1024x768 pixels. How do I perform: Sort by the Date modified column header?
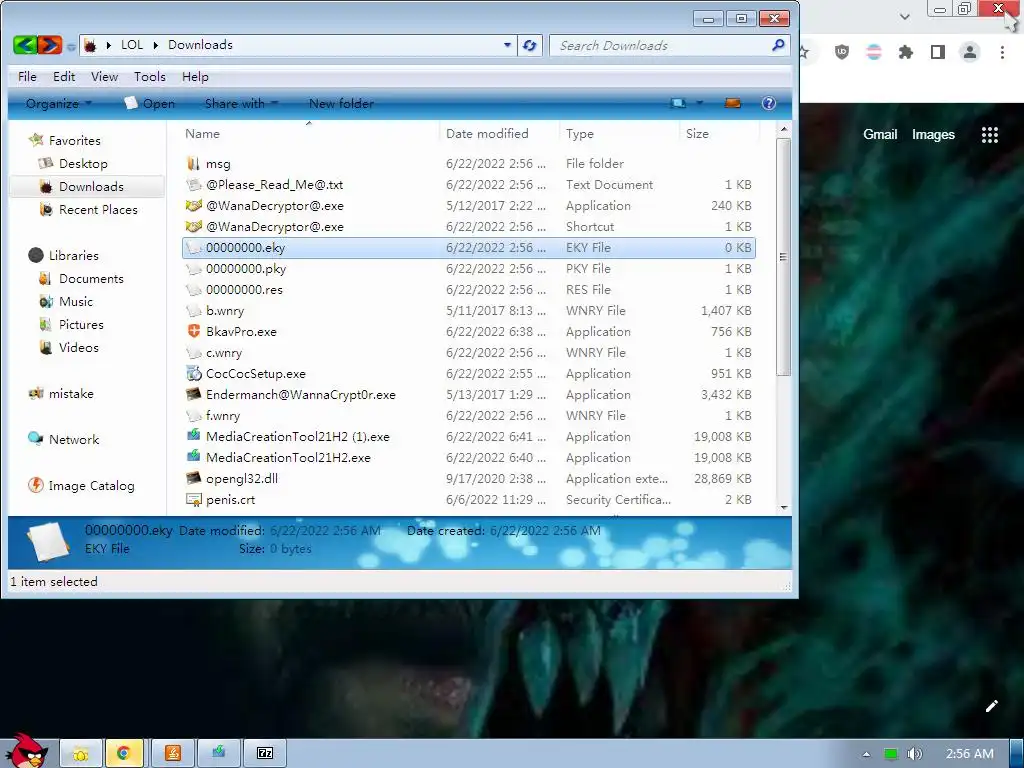(499, 133)
